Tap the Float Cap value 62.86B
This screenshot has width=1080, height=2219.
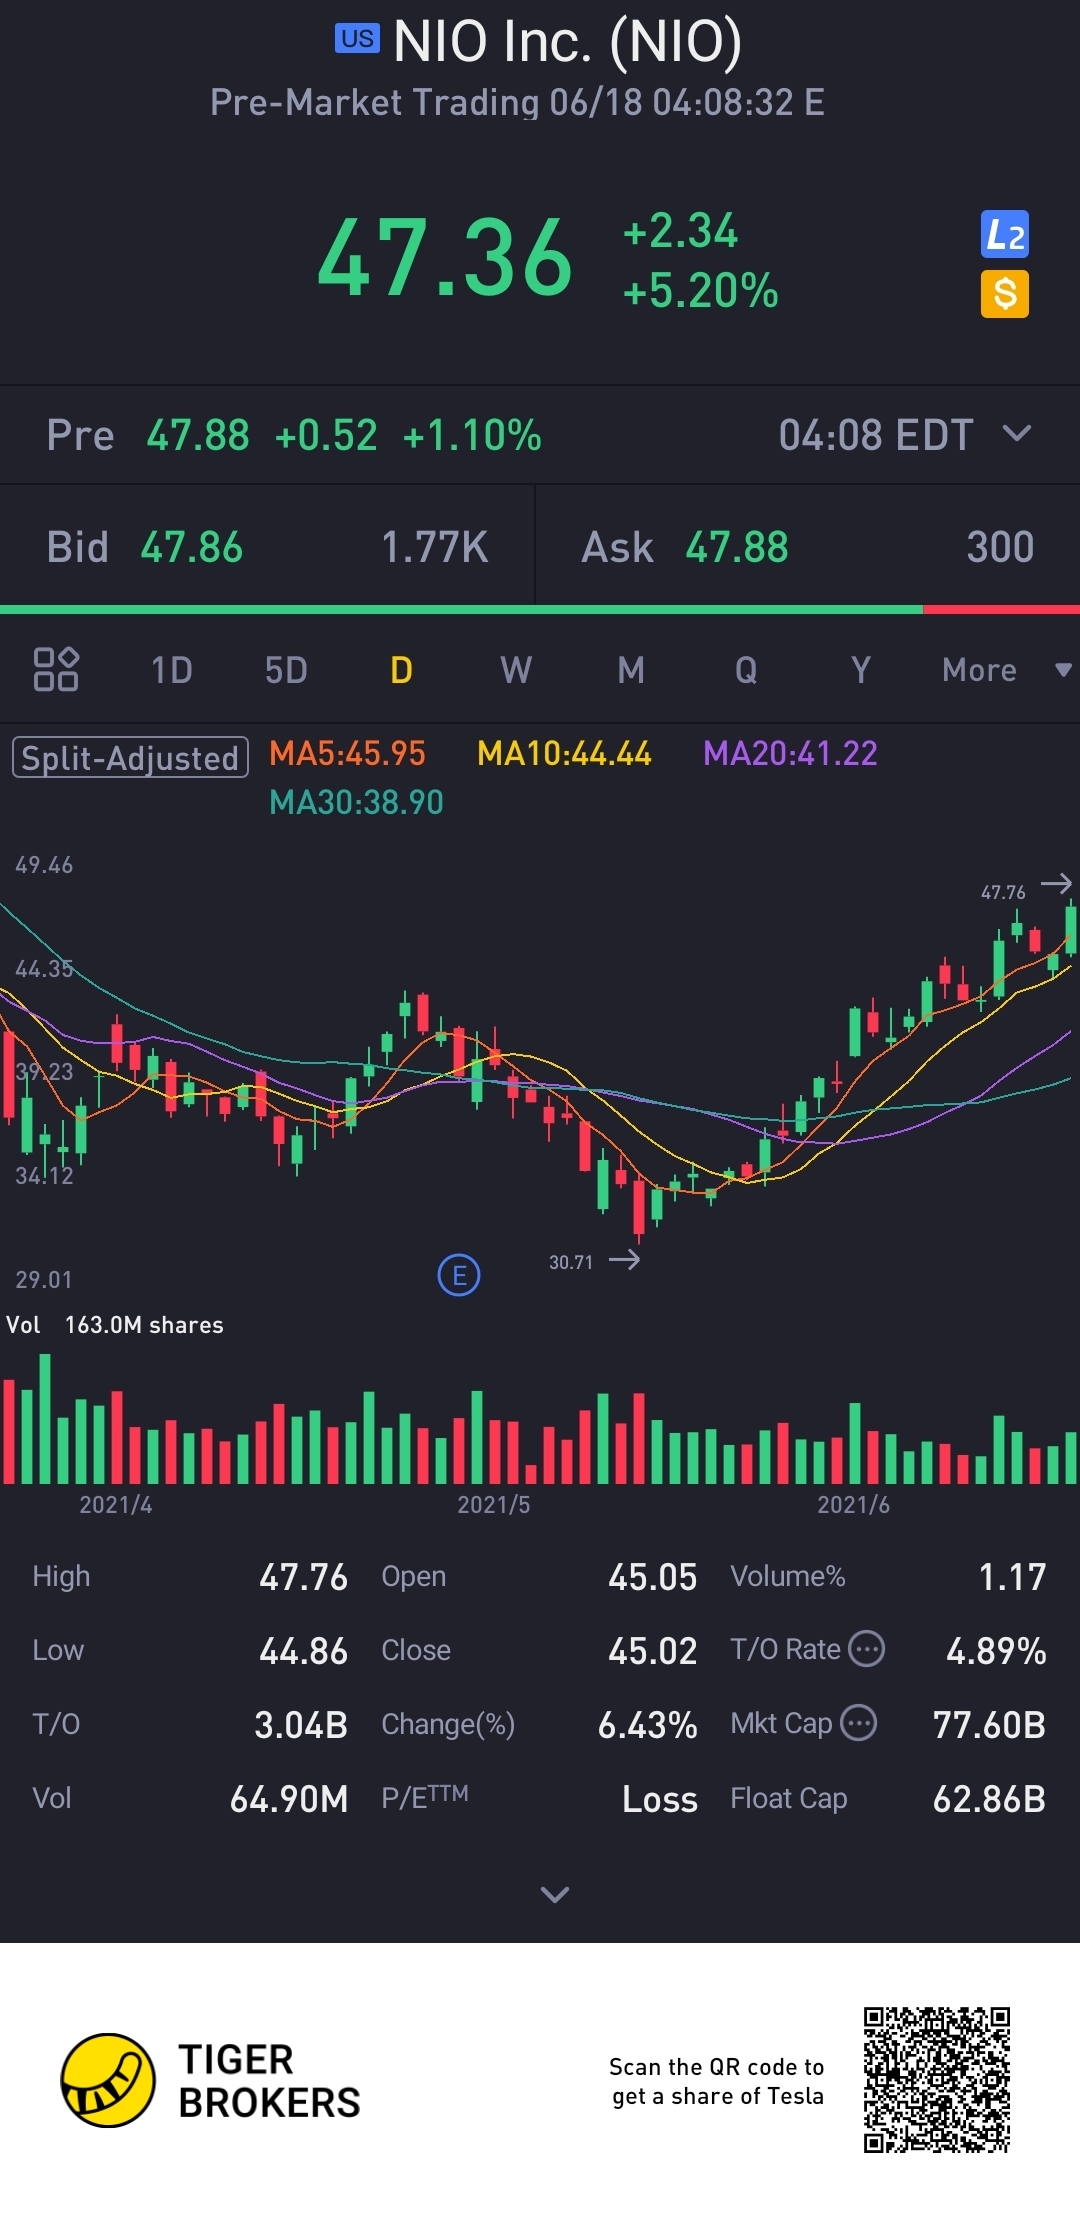click(x=989, y=1799)
